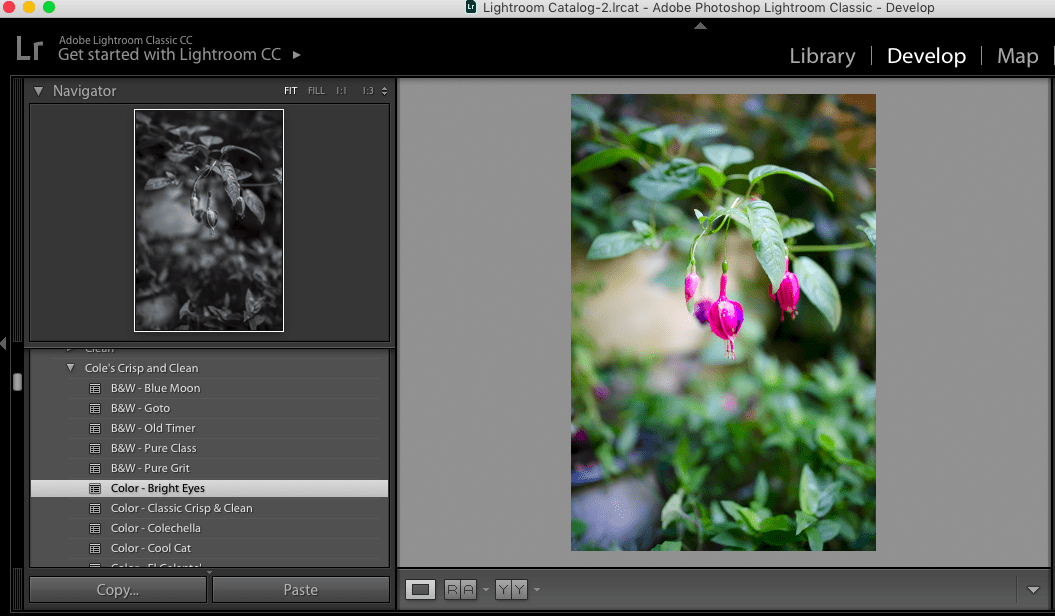Viewport: 1055px width, 616px height.
Task: Click Cole's Crisp and Clean group label
Action: (x=141, y=368)
